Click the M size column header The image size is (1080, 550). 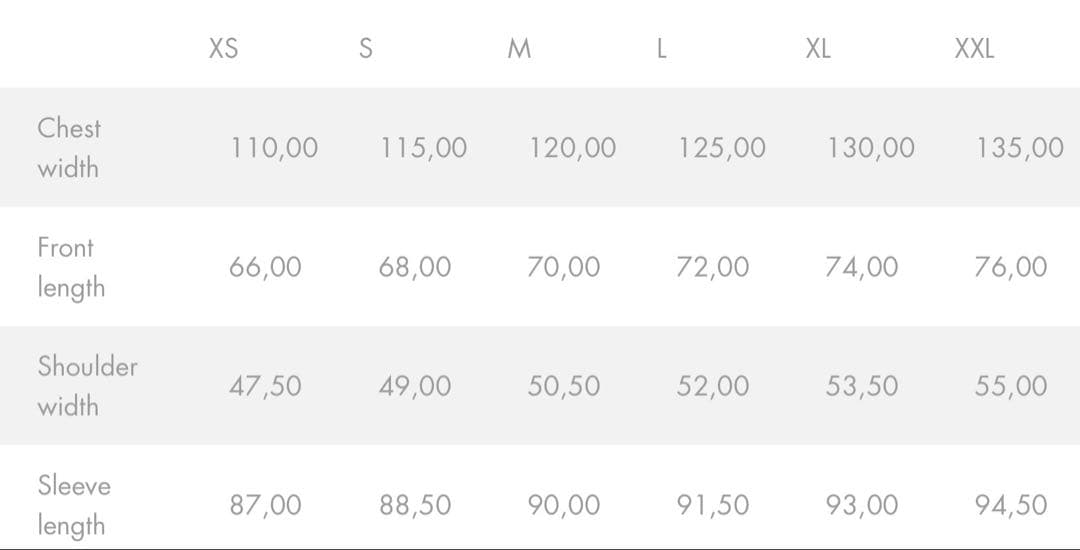(x=519, y=49)
